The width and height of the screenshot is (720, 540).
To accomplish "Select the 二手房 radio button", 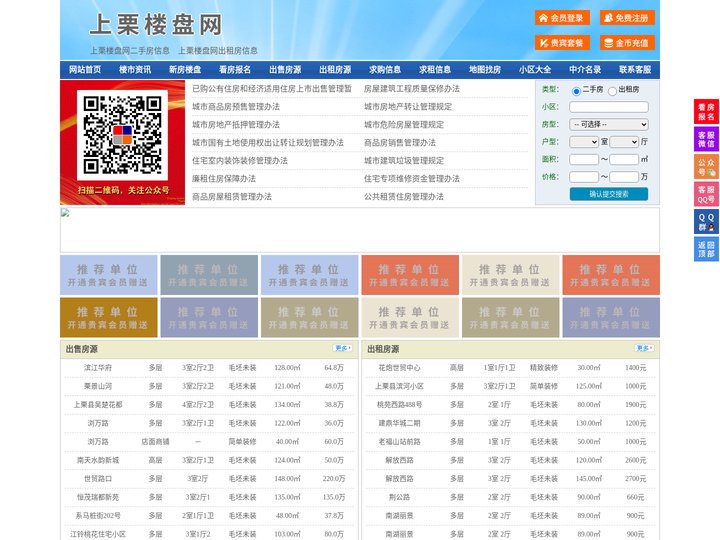I will [576, 91].
